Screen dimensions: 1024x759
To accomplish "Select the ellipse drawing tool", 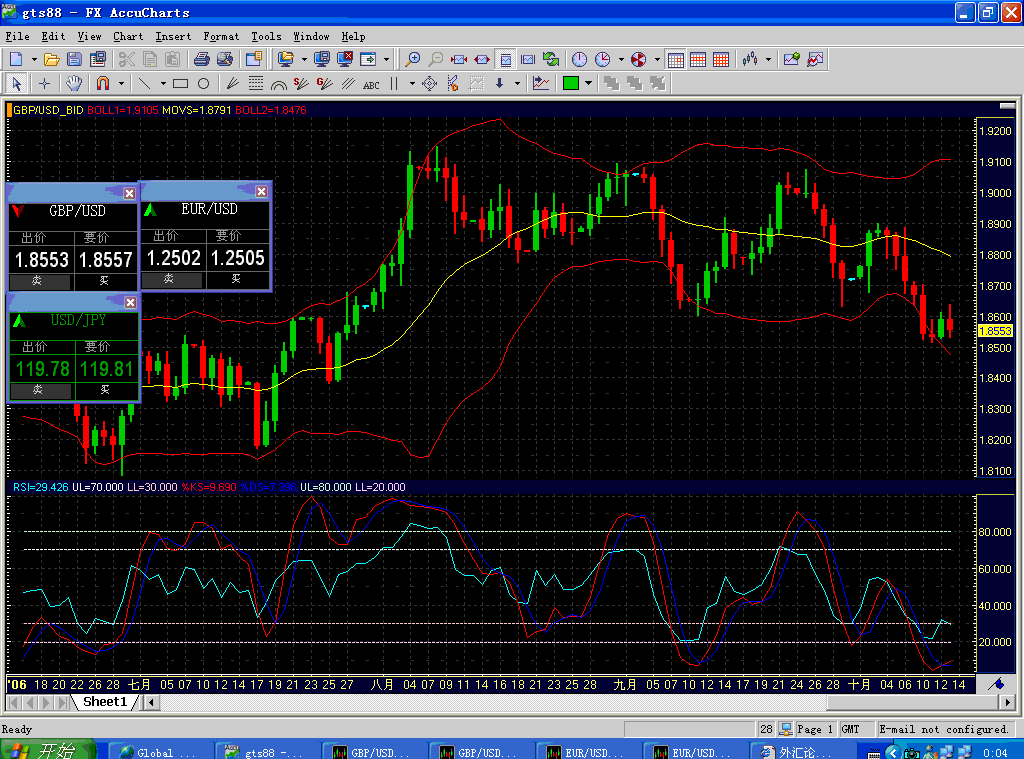I will pos(203,83).
